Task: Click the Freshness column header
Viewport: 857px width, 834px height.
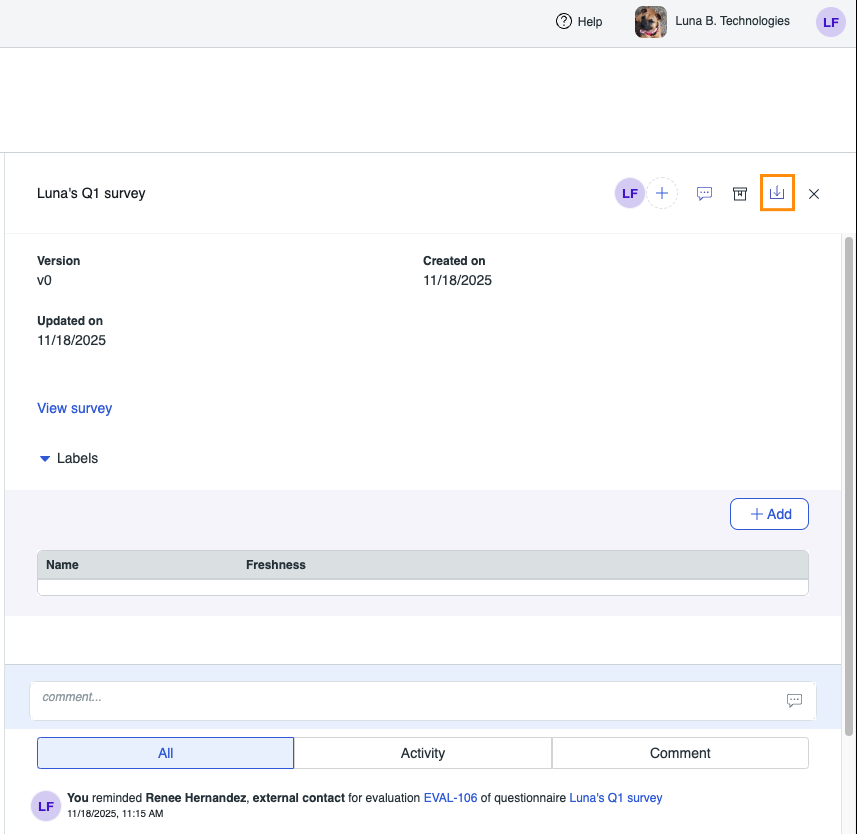Action: pyautogui.click(x=276, y=565)
